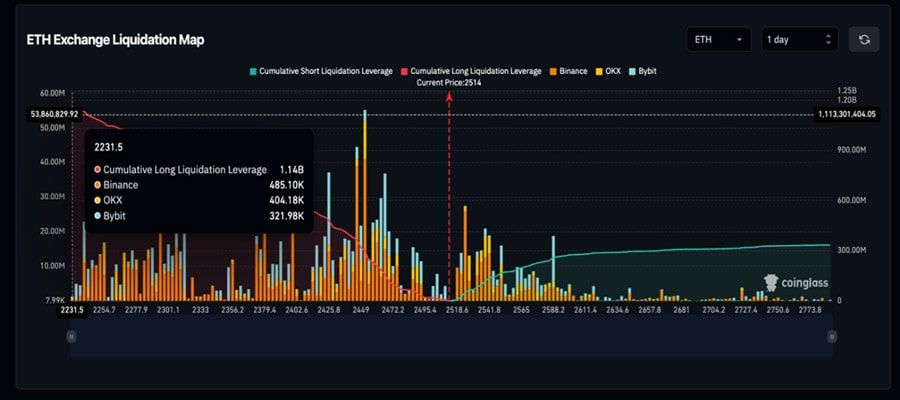Click the 300.00M right axis label

point(851,250)
